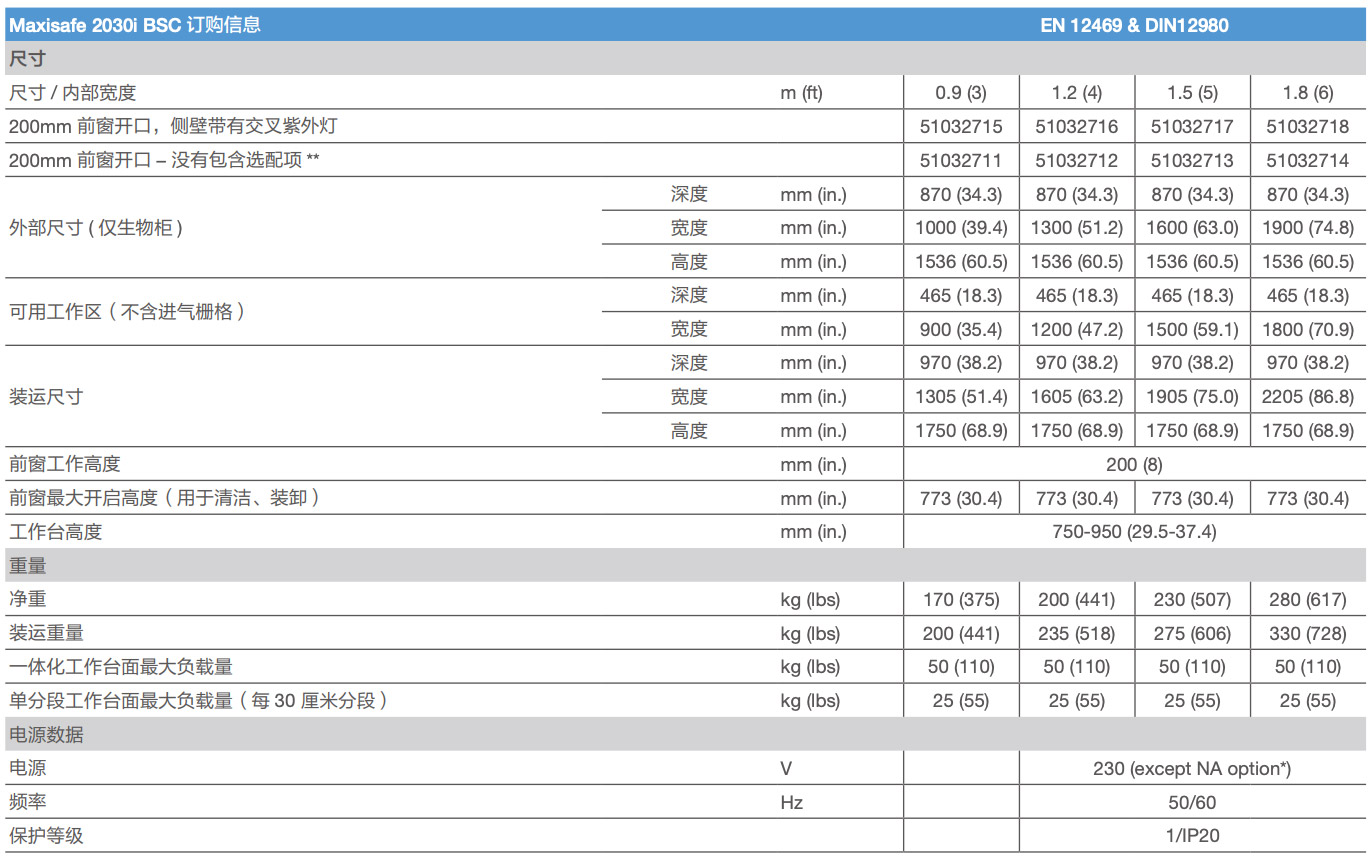The image size is (1372, 860).
Task: Click order number 51032711
Action: pyautogui.click(x=961, y=161)
